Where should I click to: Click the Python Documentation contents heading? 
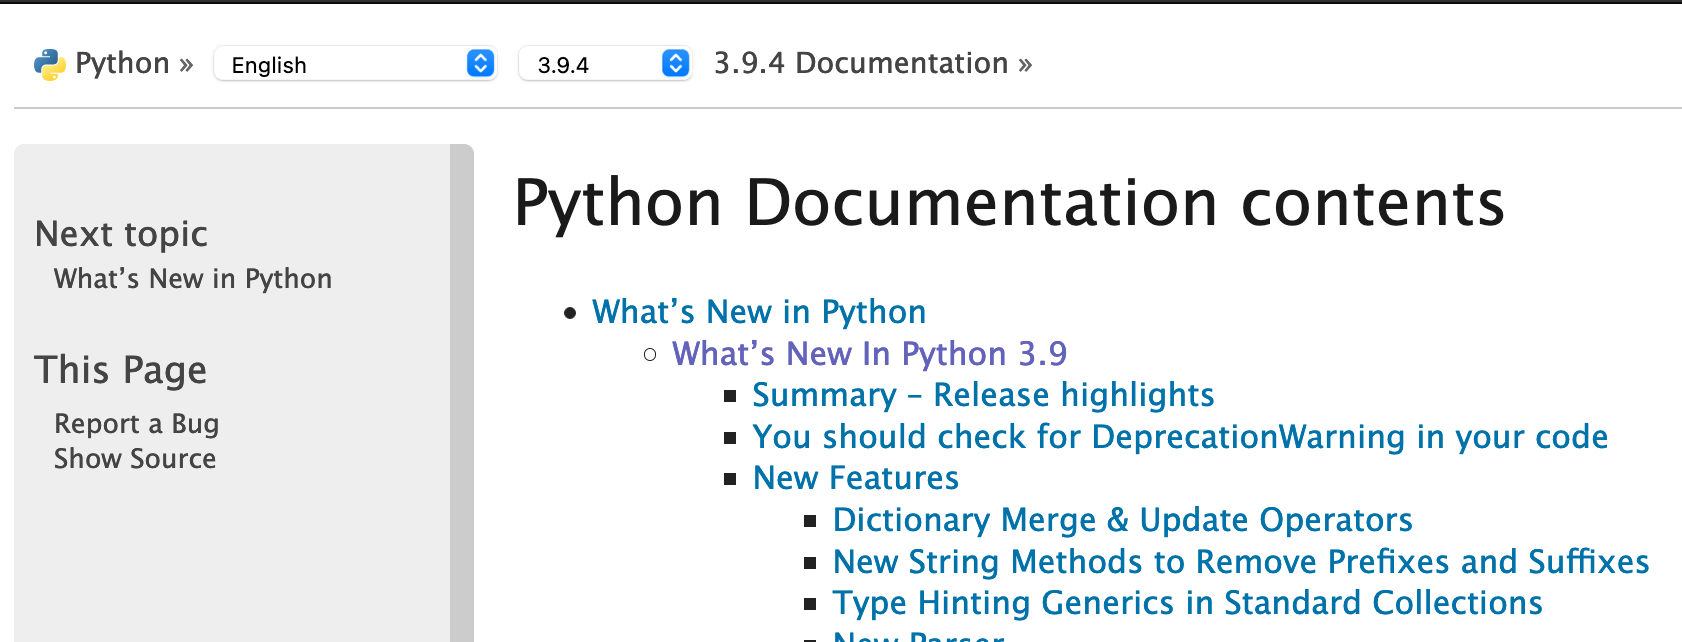pyautogui.click(x=1009, y=204)
